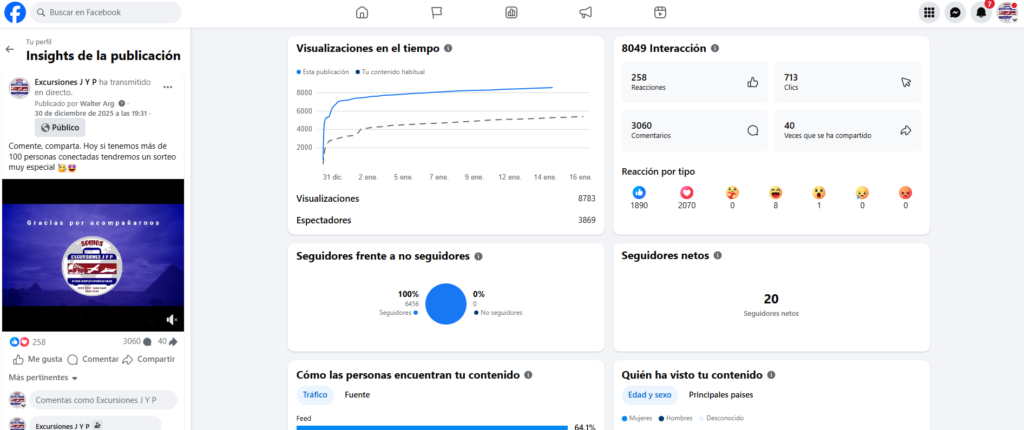The width and height of the screenshot is (1024, 430).
Task: Open the Pages flag icon
Action: coord(437,13)
